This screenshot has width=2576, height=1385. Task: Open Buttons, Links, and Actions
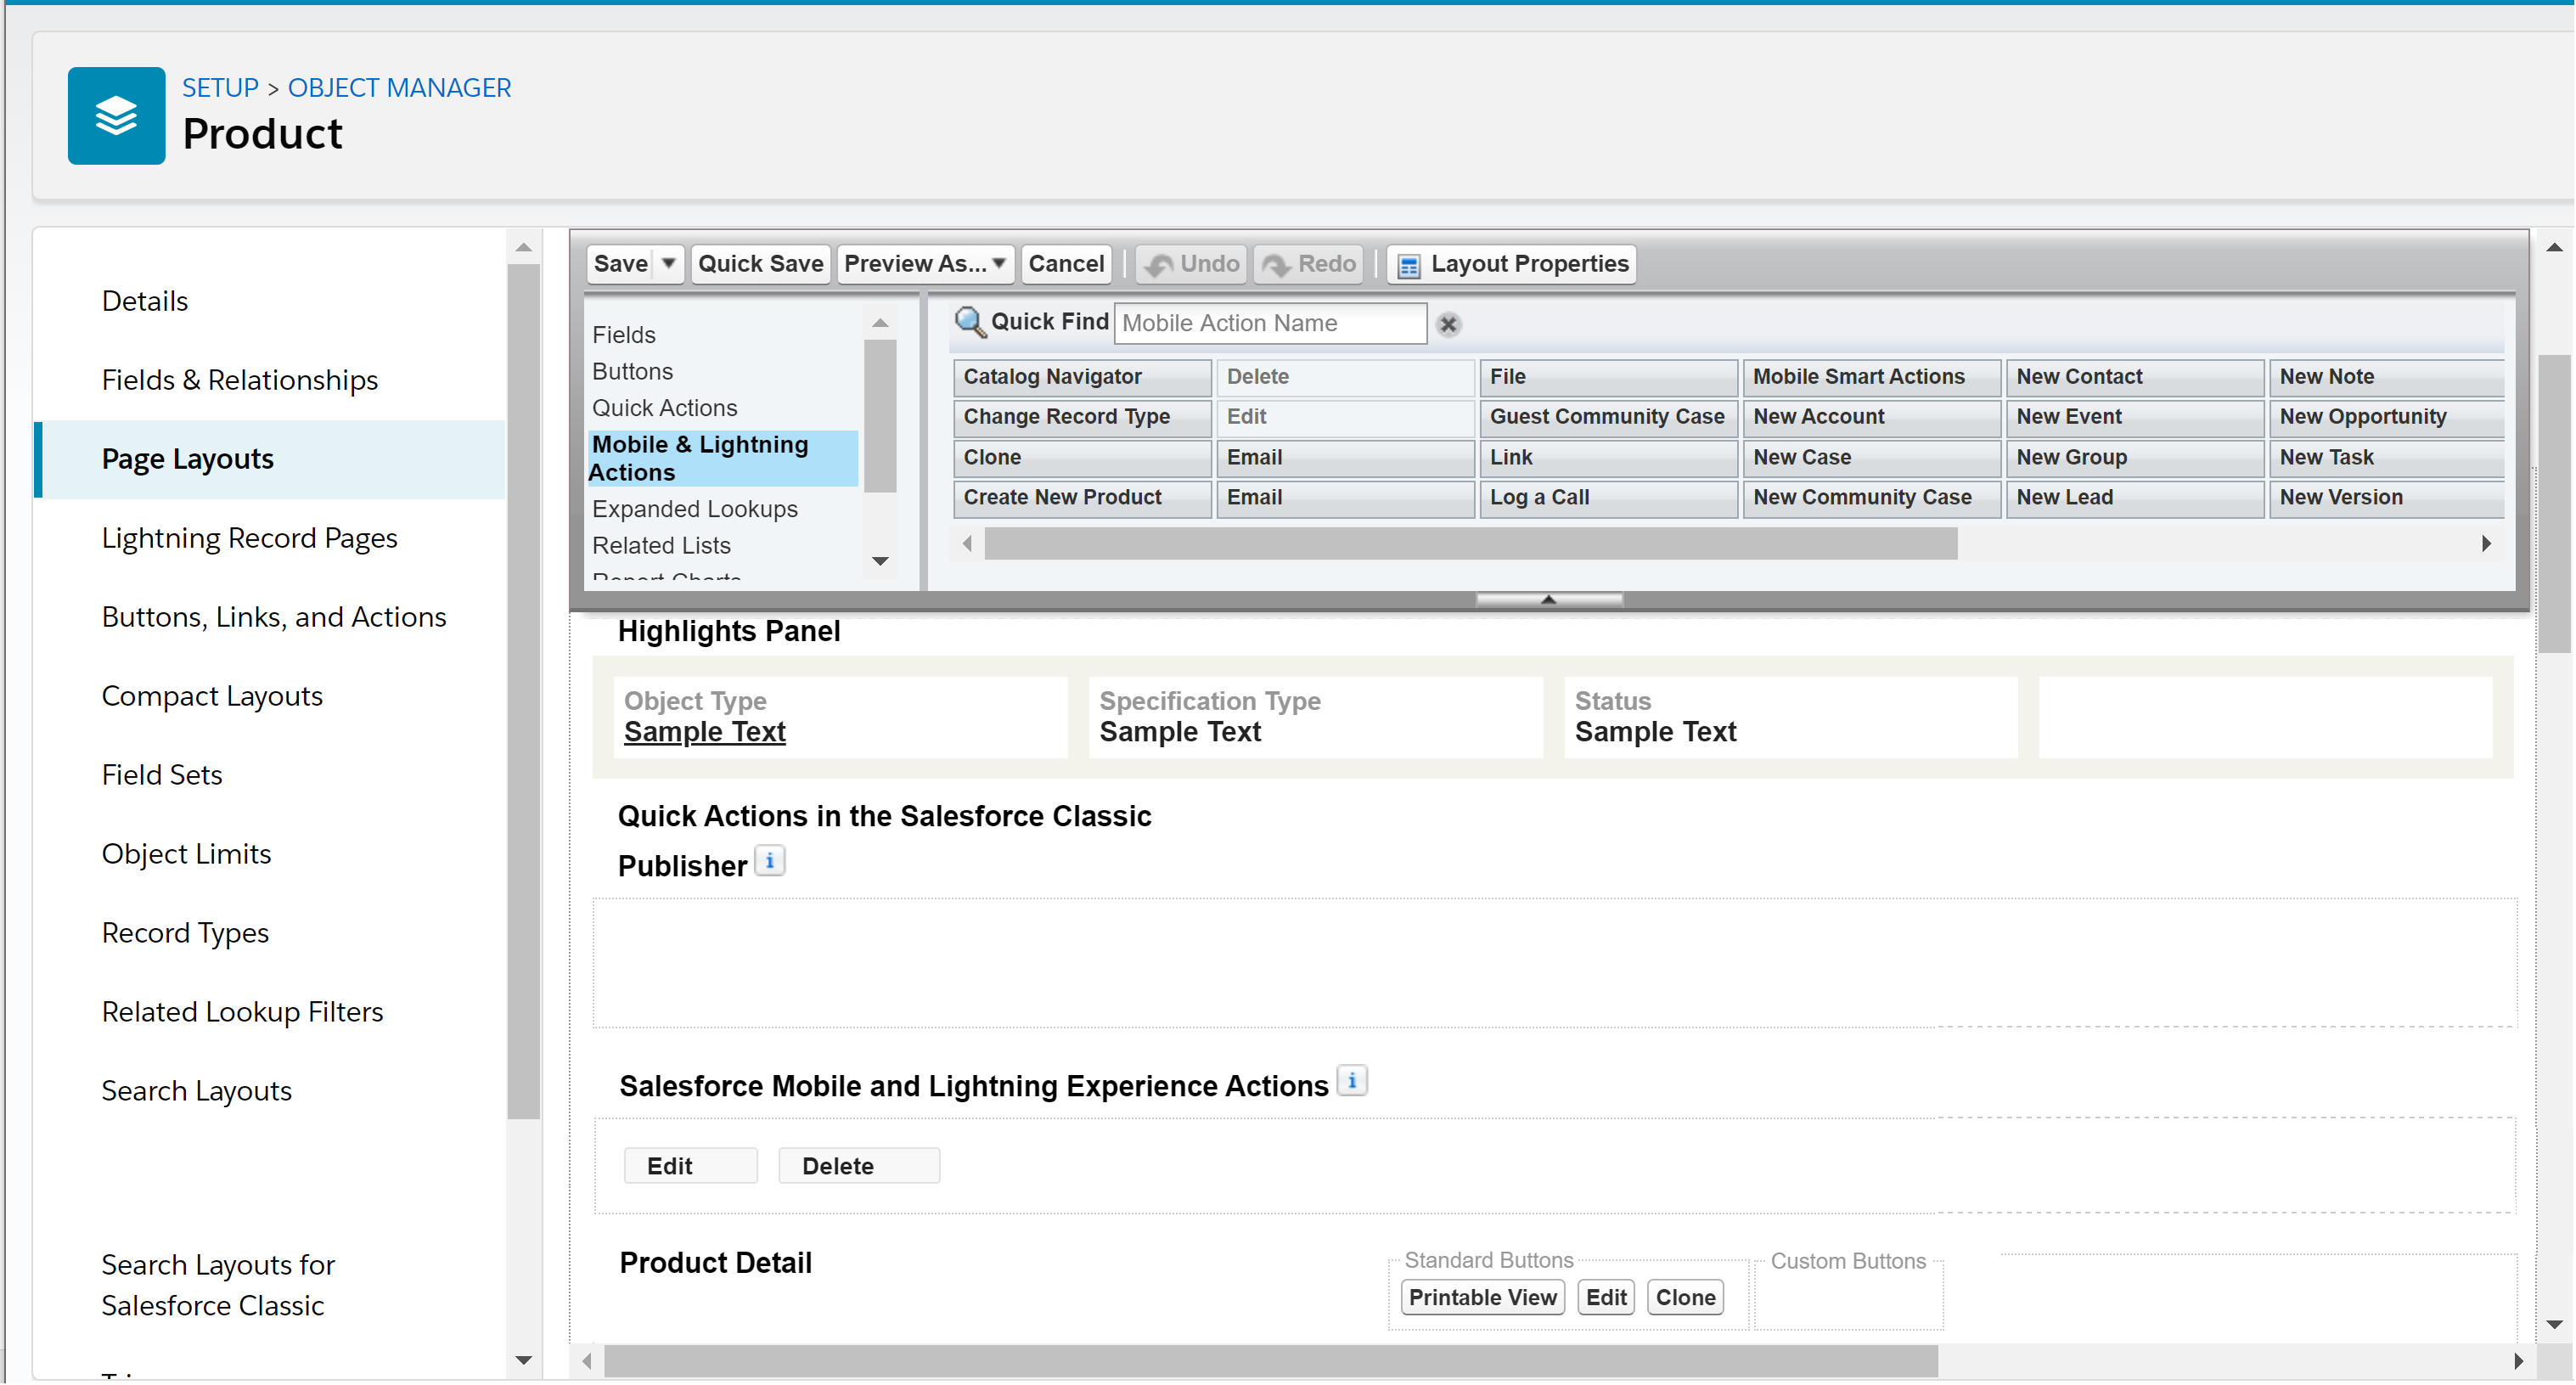274,617
